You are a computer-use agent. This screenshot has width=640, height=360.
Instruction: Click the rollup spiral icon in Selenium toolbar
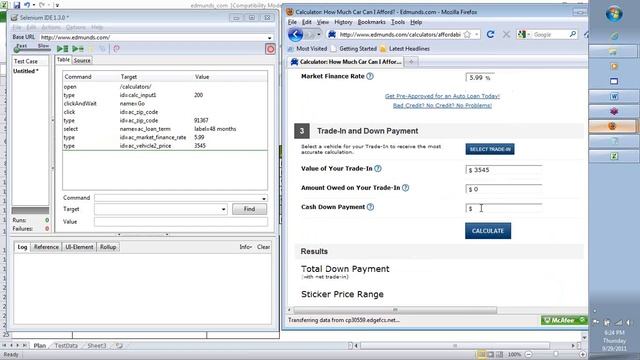pyautogui.click(x=116, y=49)
